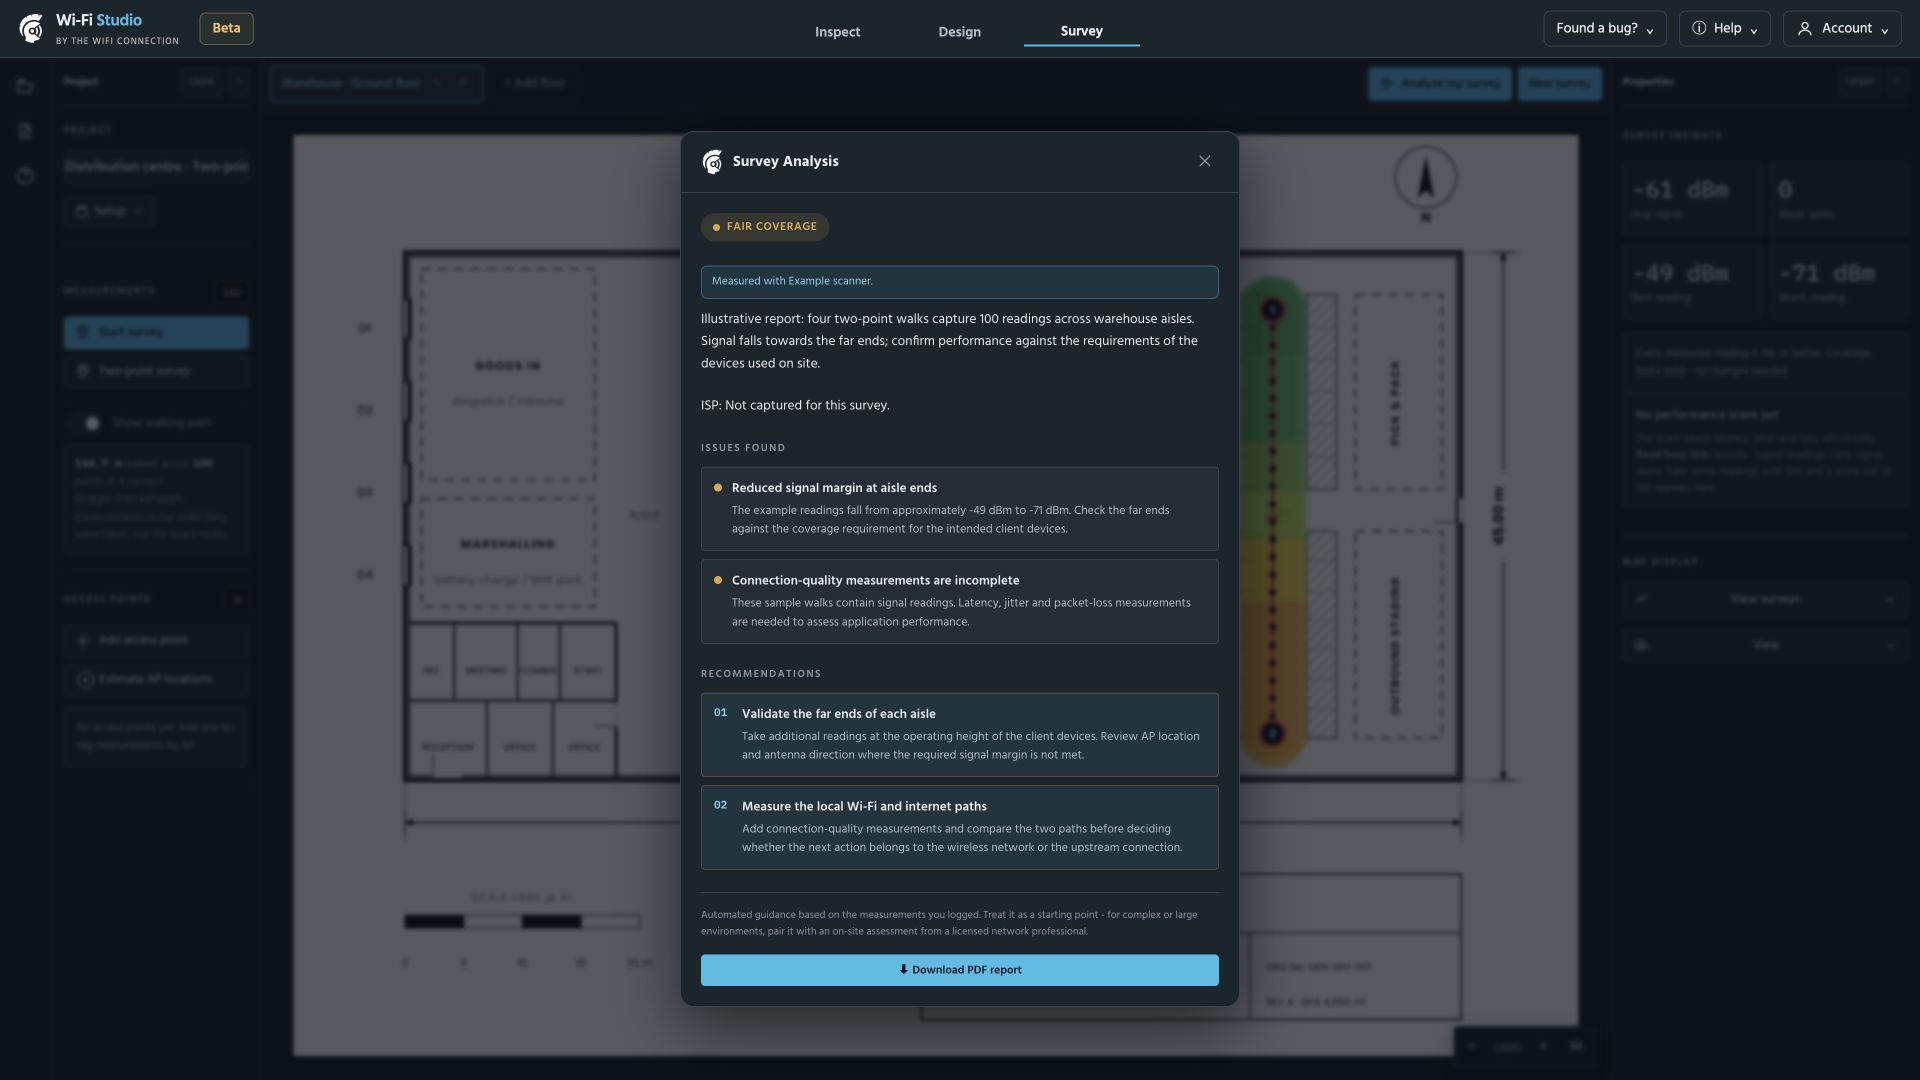The width and height of the screenshot is (1920, 1080).
Task: Click the Help info circle icon
Action: coord(1698,28)
